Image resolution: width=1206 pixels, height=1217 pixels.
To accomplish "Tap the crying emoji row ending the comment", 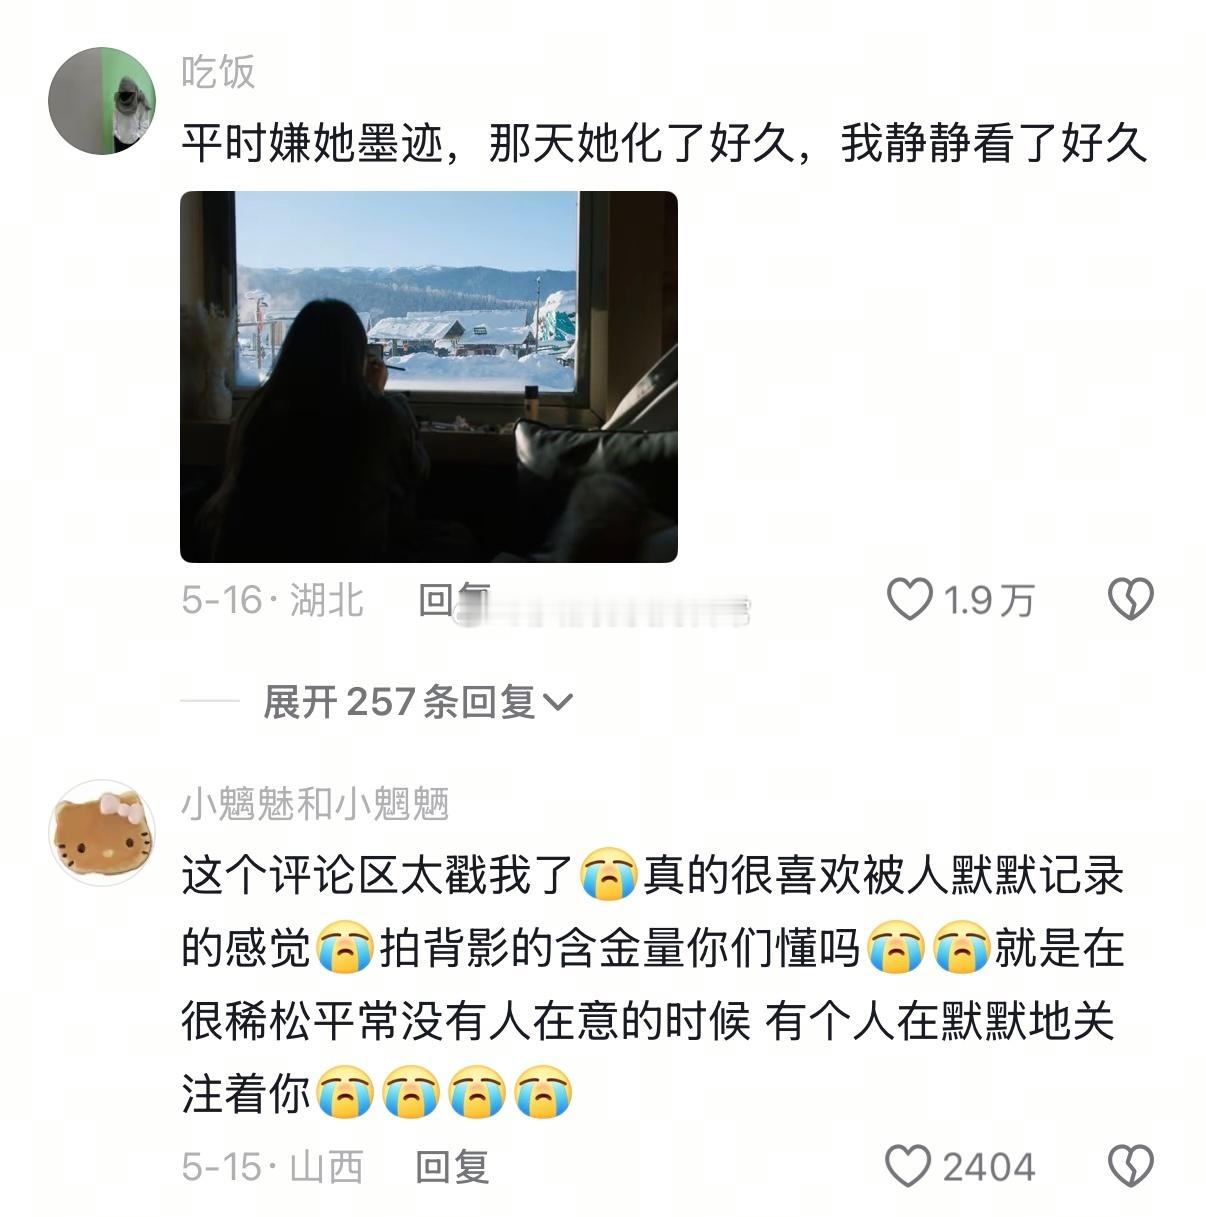I will pyautogui.click(x=445, y=1094).
